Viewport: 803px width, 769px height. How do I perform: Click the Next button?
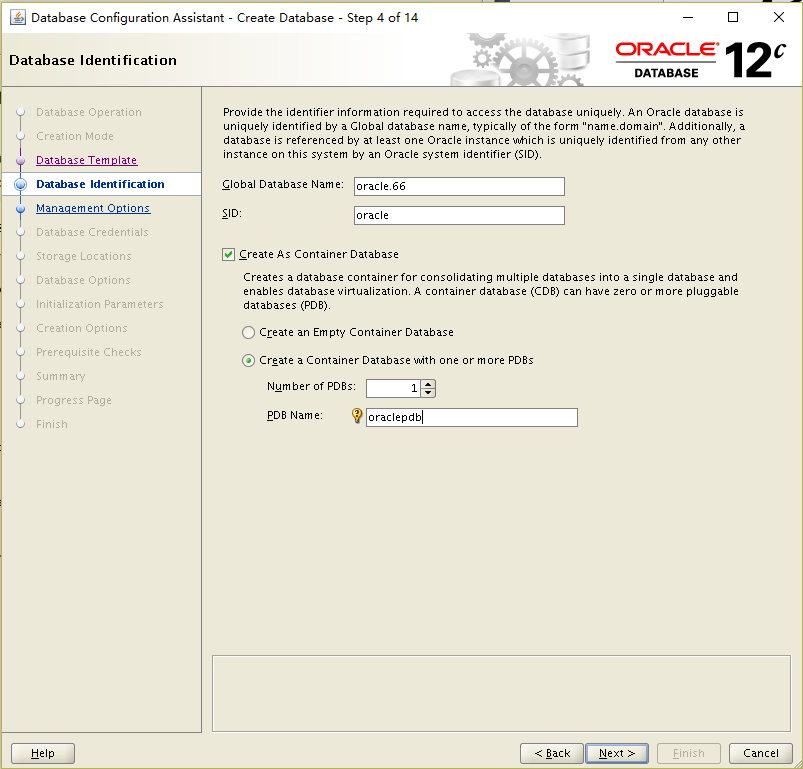pyautogui.click(x=617, y=753)
